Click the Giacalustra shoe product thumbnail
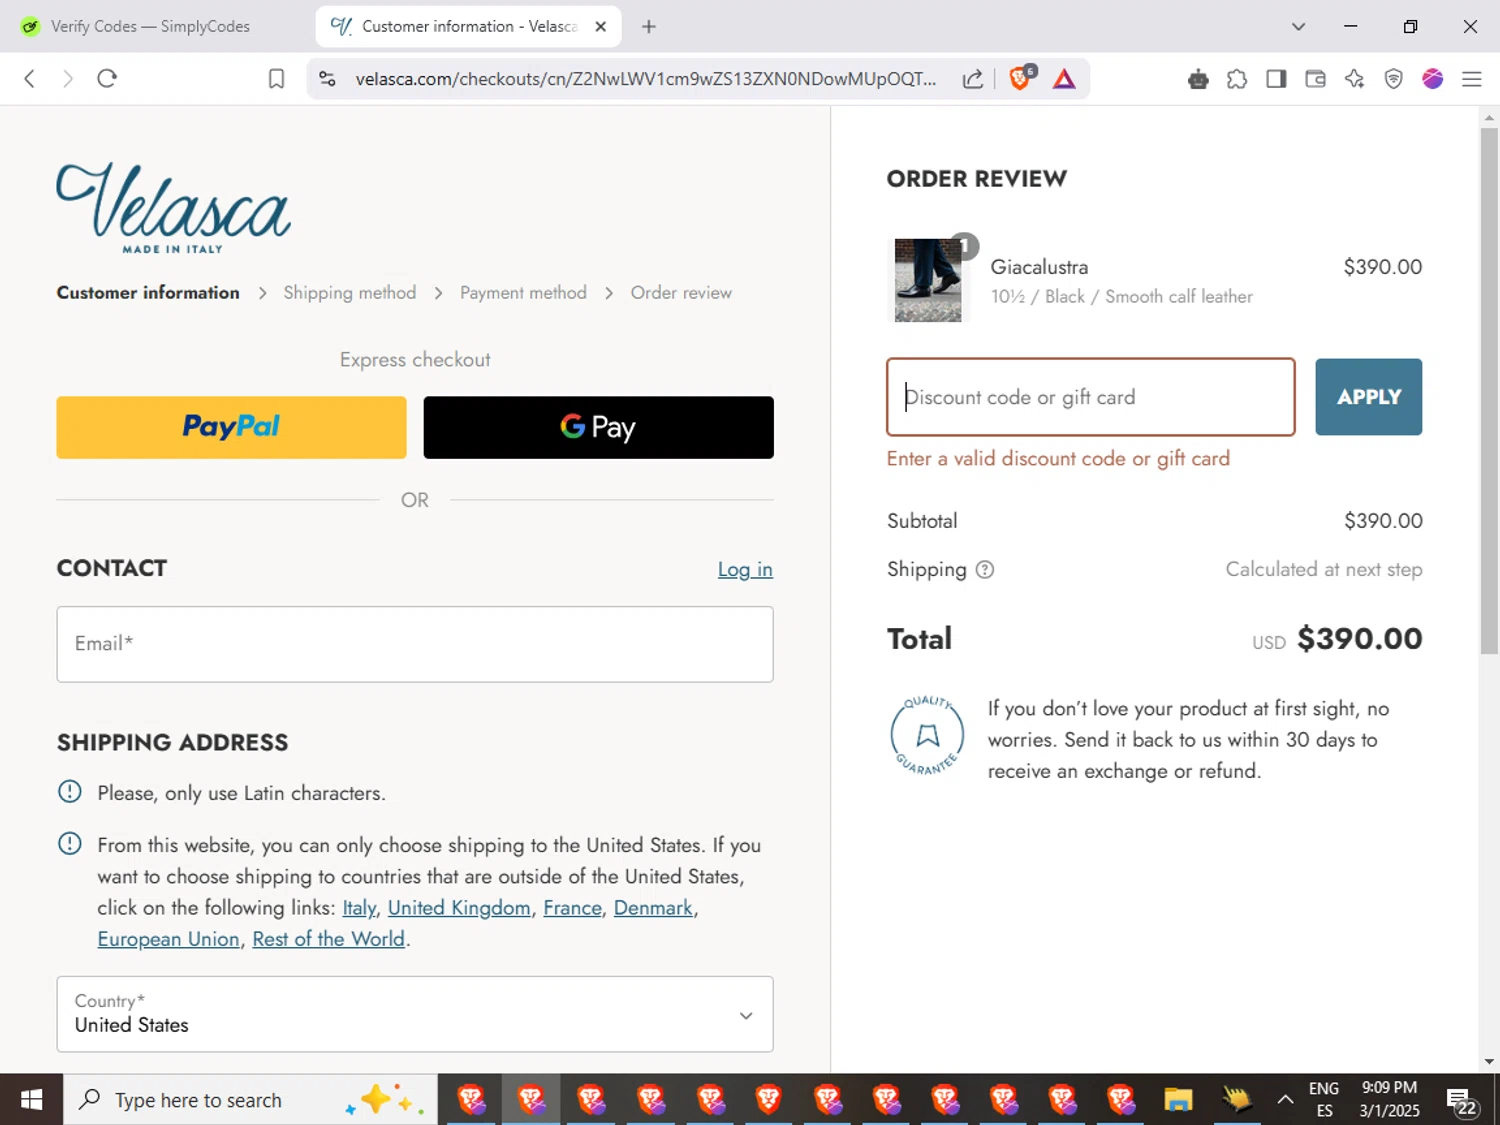This screenshot has height=1125, width=1500. point(928,280)
